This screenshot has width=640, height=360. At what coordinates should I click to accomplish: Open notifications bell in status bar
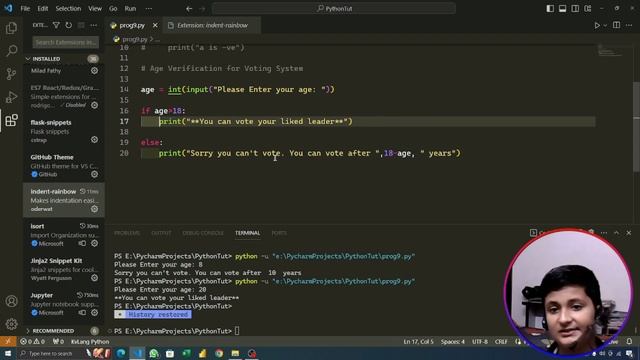coord(629,342)
